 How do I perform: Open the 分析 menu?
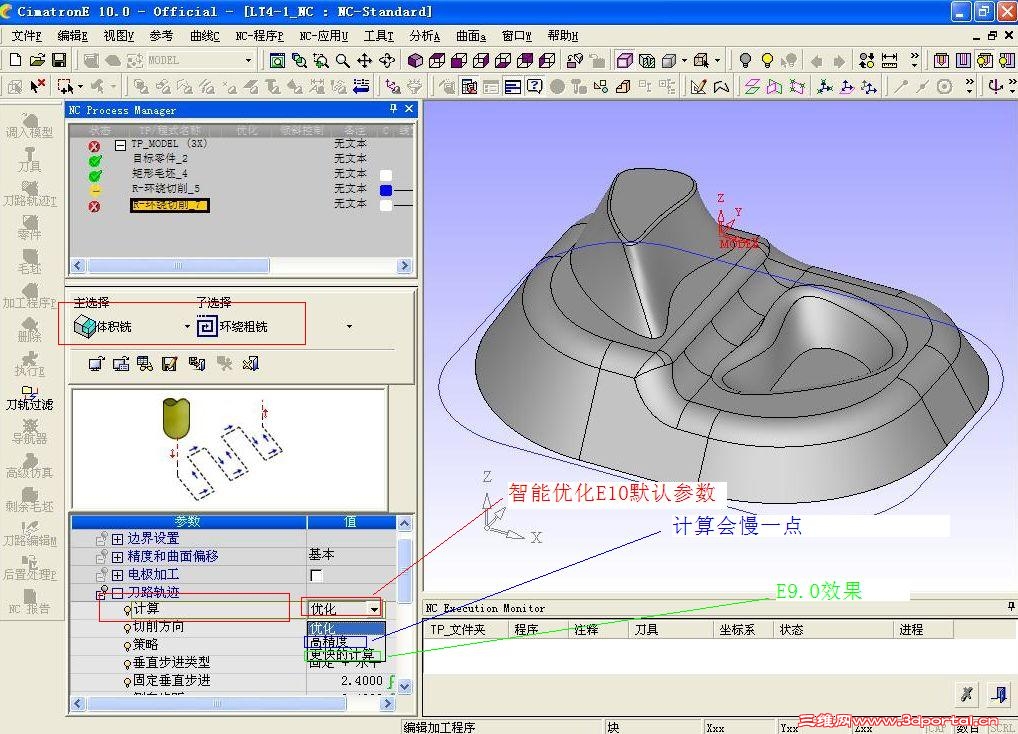(x=425, y=36)
